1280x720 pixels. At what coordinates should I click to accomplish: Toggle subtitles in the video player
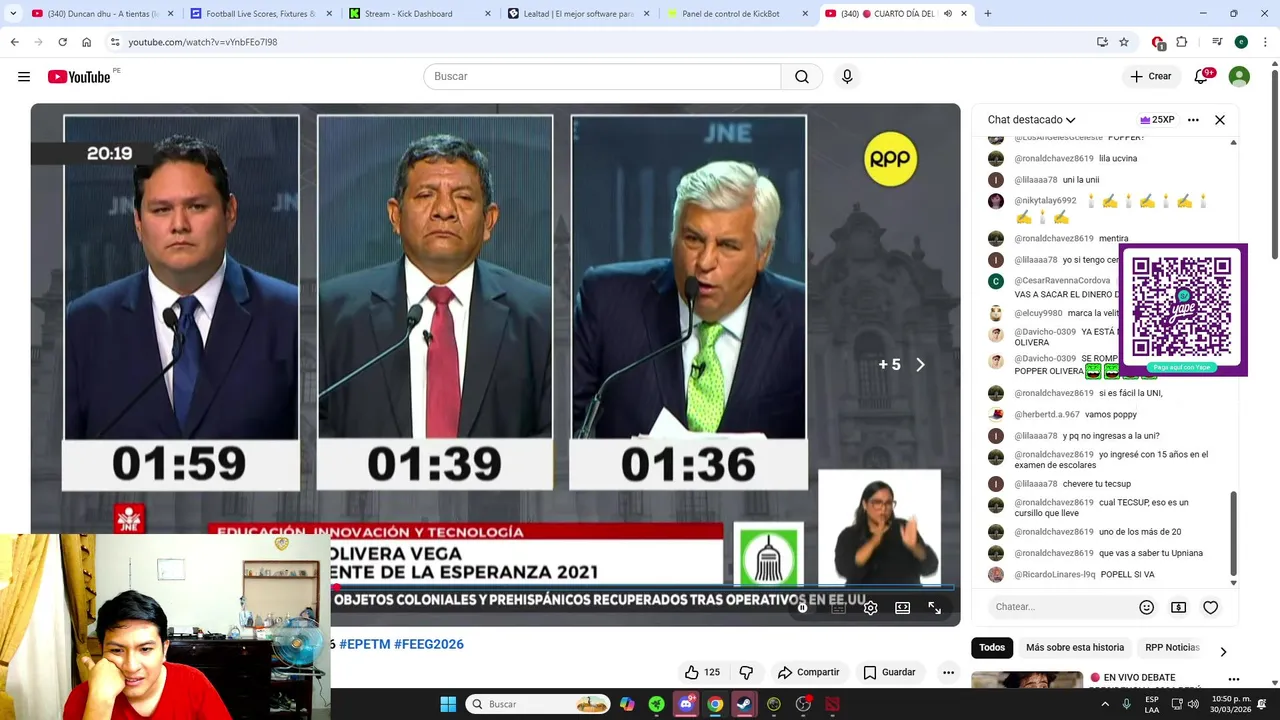[839, 608]
